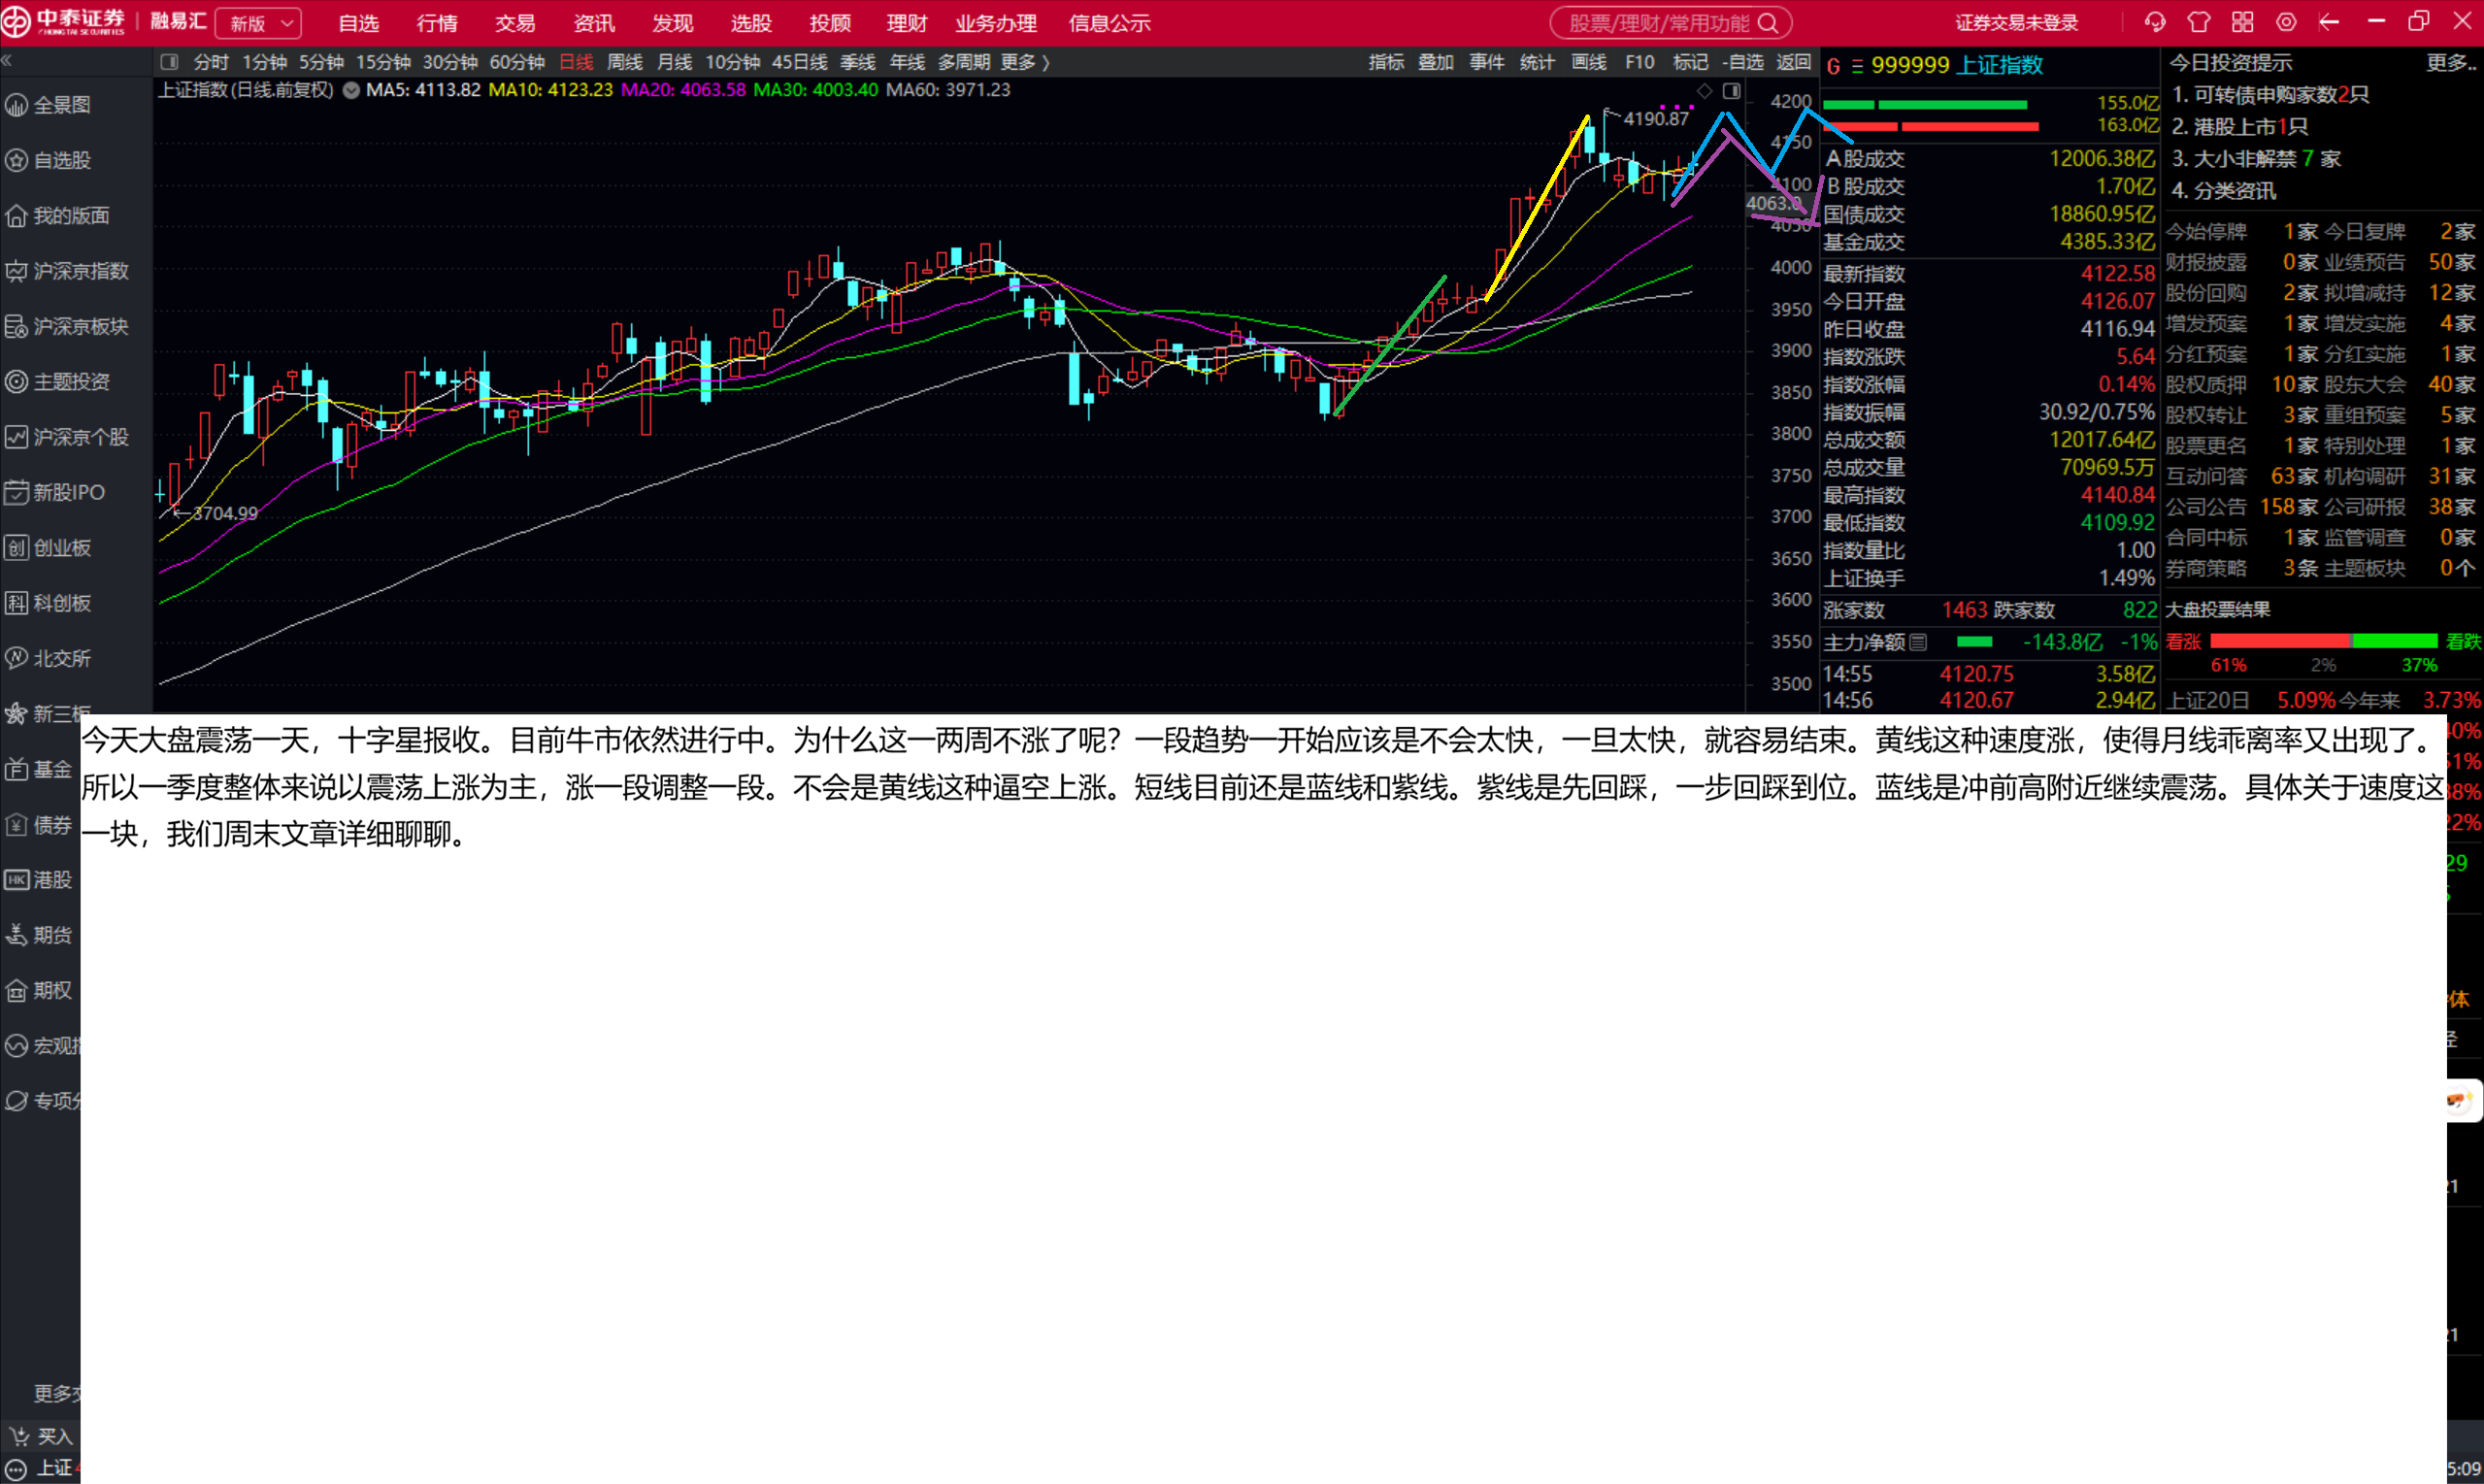Screen dimensions: 2484x1484
Task: Toggle the panel icon beside 分时
Action: 169,62
